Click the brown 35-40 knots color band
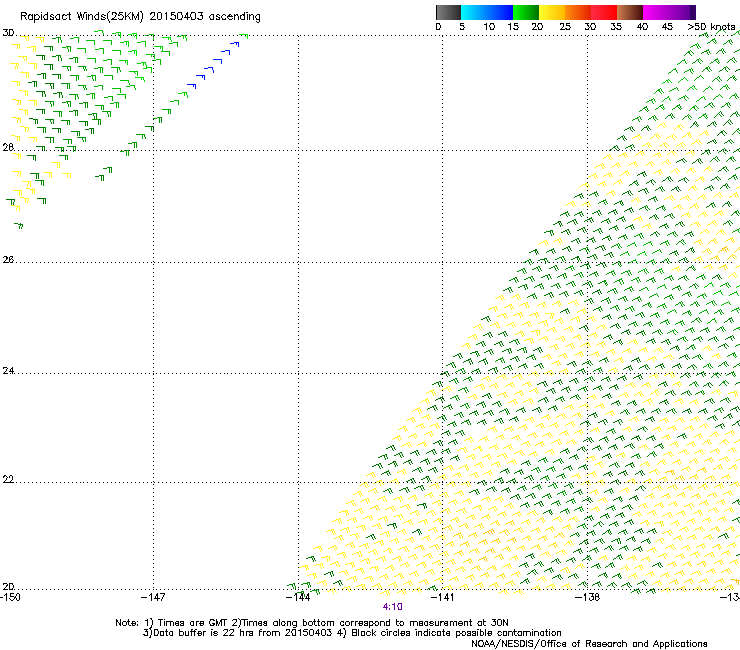 click(630, 12)
